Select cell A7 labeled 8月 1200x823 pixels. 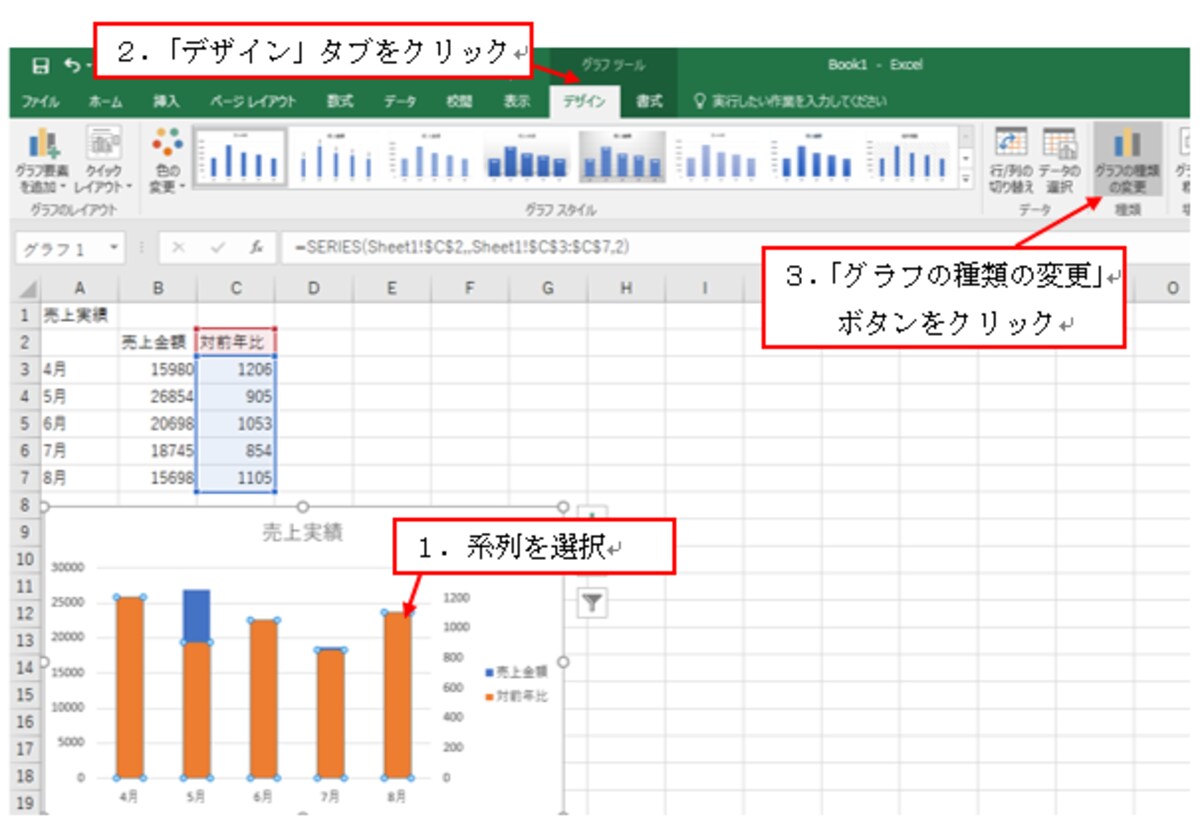[x=79, y=478]
